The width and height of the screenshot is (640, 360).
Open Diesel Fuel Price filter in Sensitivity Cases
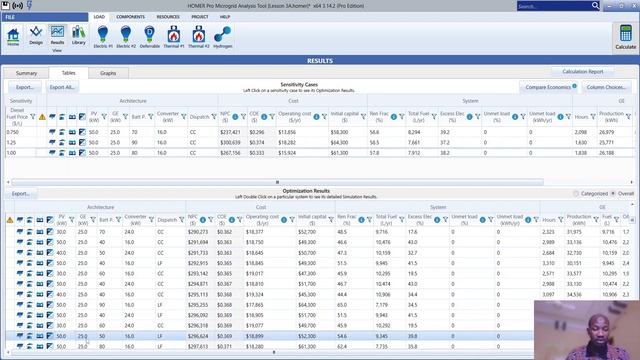pyautogui.click(x=33, y=117)
